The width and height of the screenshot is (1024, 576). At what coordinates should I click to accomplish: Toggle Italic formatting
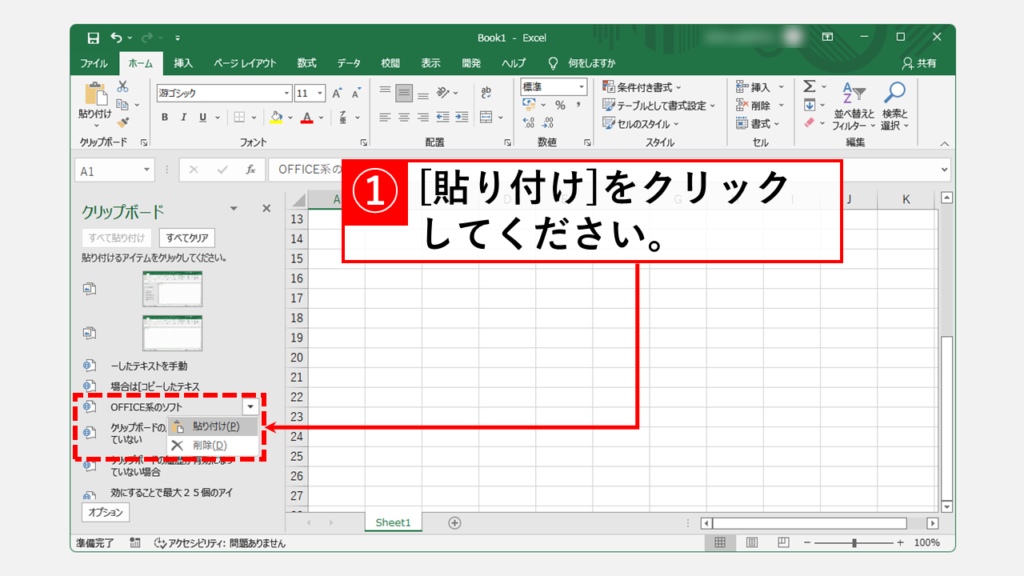184,117
